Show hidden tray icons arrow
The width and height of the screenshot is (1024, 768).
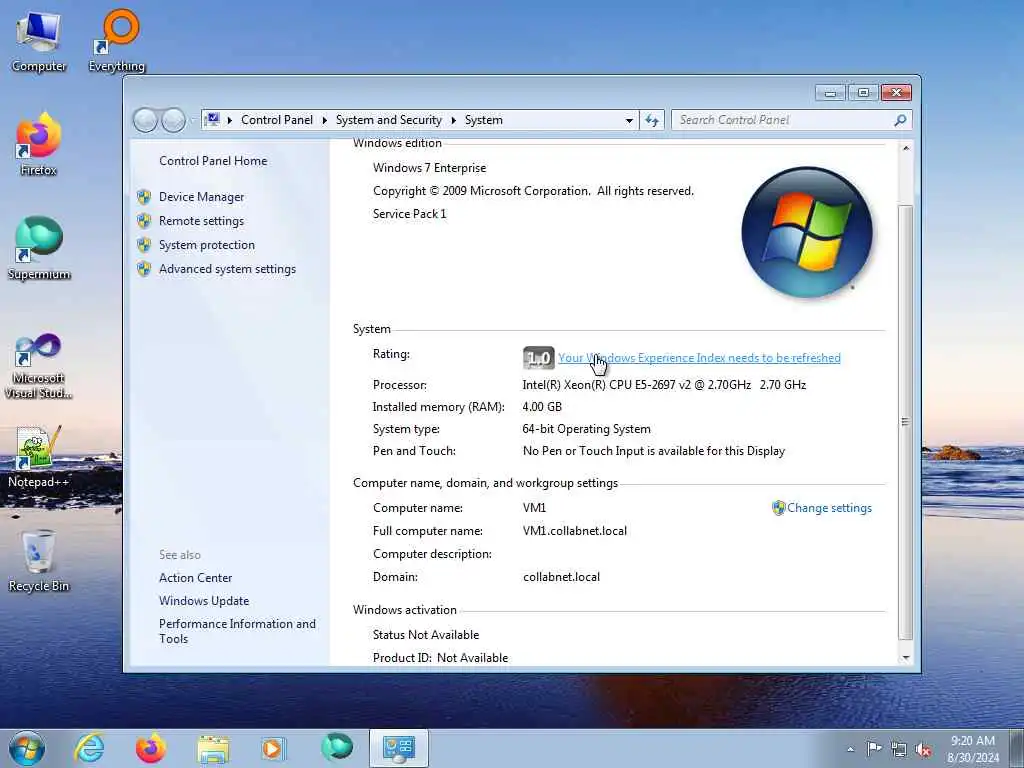coord(850,750)
